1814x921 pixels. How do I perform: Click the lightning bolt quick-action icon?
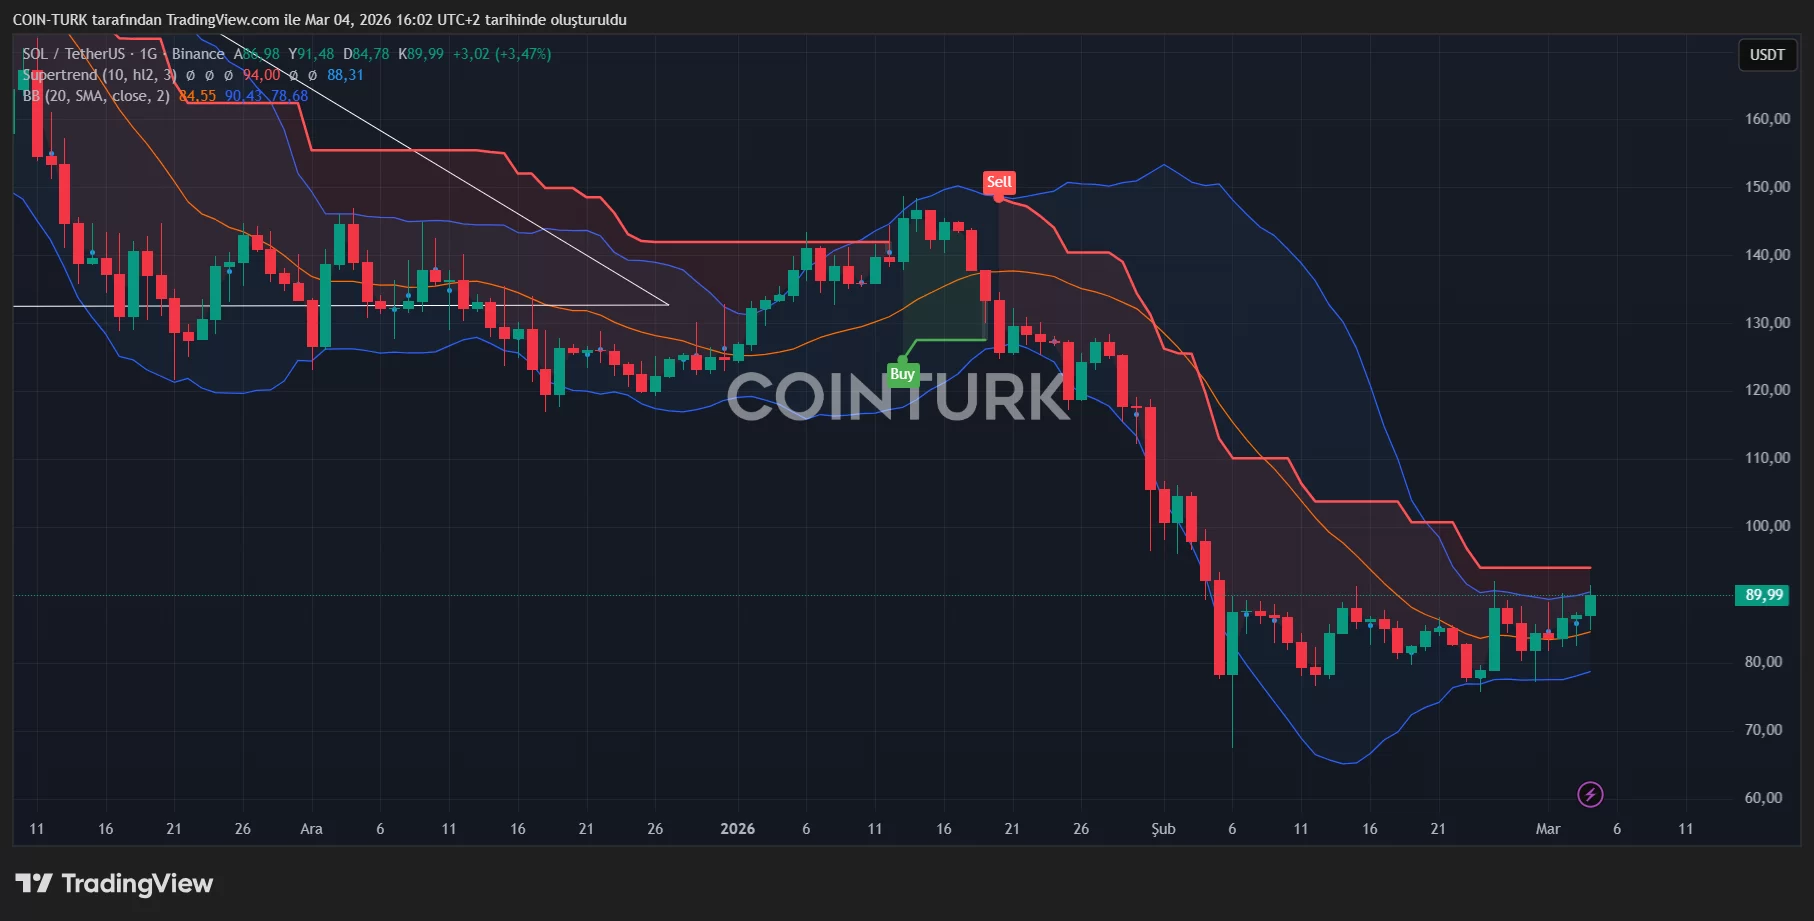click(1589, 795)
